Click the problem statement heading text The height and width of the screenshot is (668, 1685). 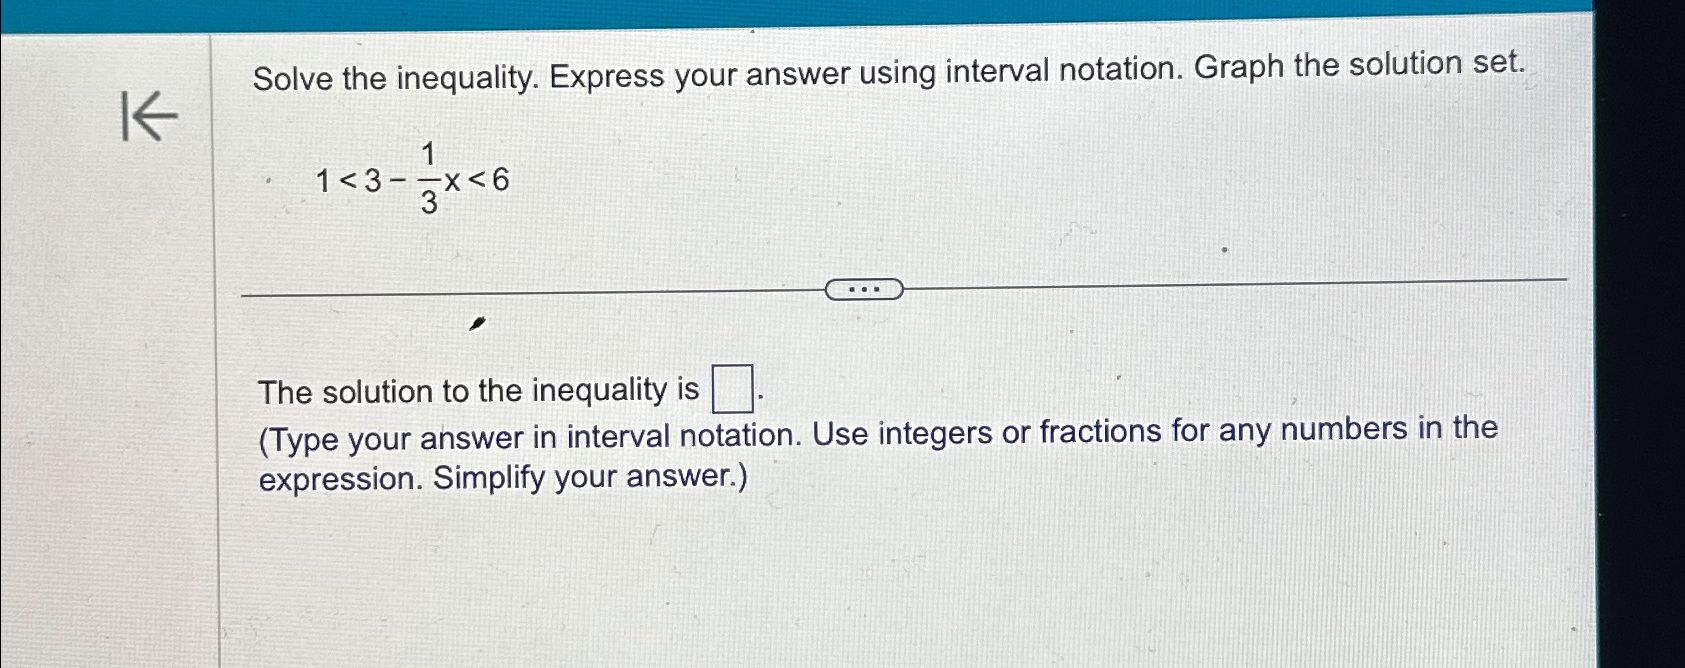[x=888, y=66]
